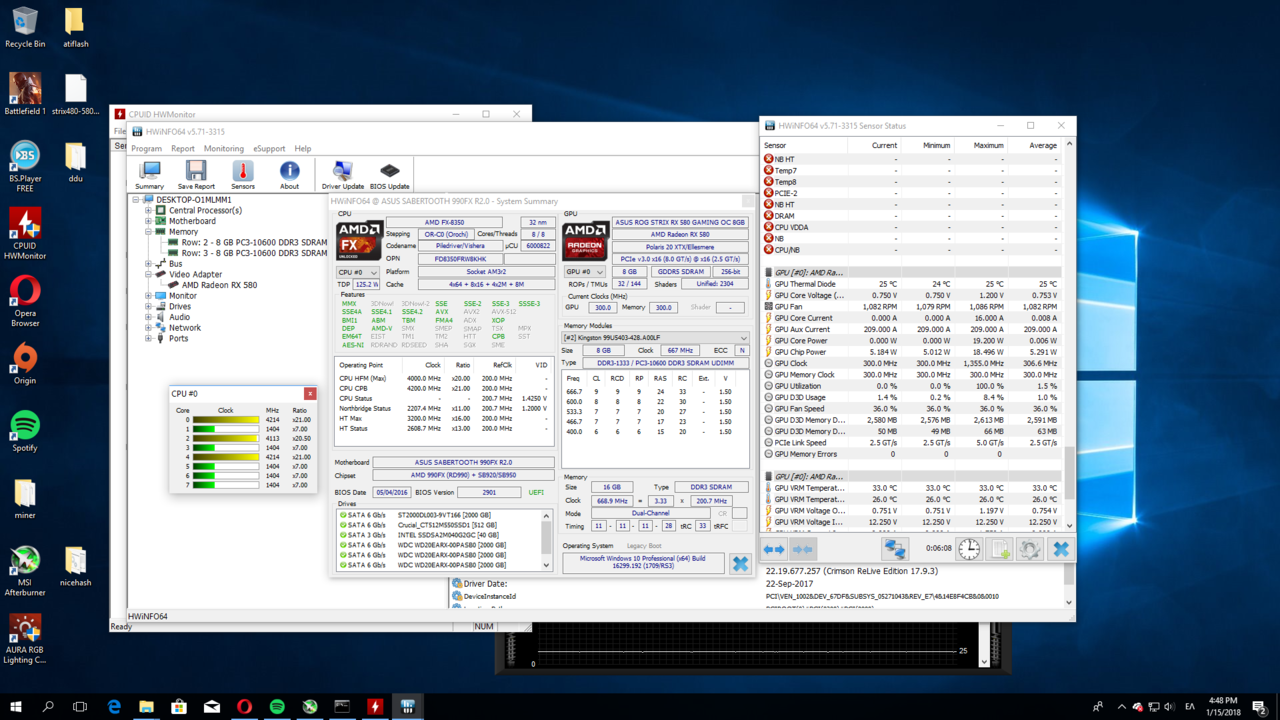Screen dimensions: 1280x720
Task: Launch Driver Update from toolbar
Action: pyautogui.click(x=342, y=175)
